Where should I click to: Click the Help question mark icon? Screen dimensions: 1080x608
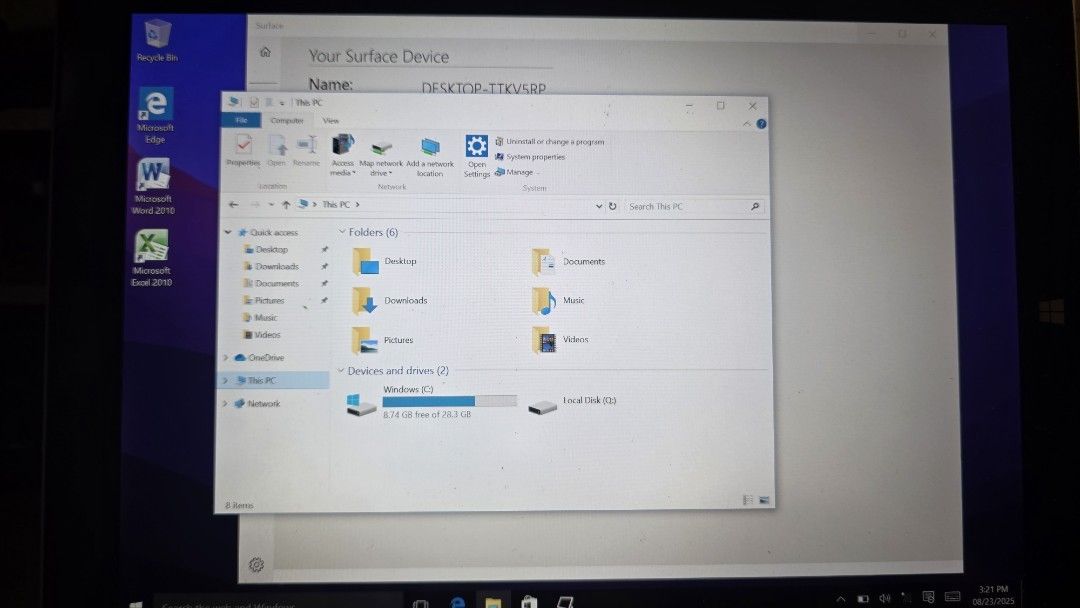tap(761, 124)
